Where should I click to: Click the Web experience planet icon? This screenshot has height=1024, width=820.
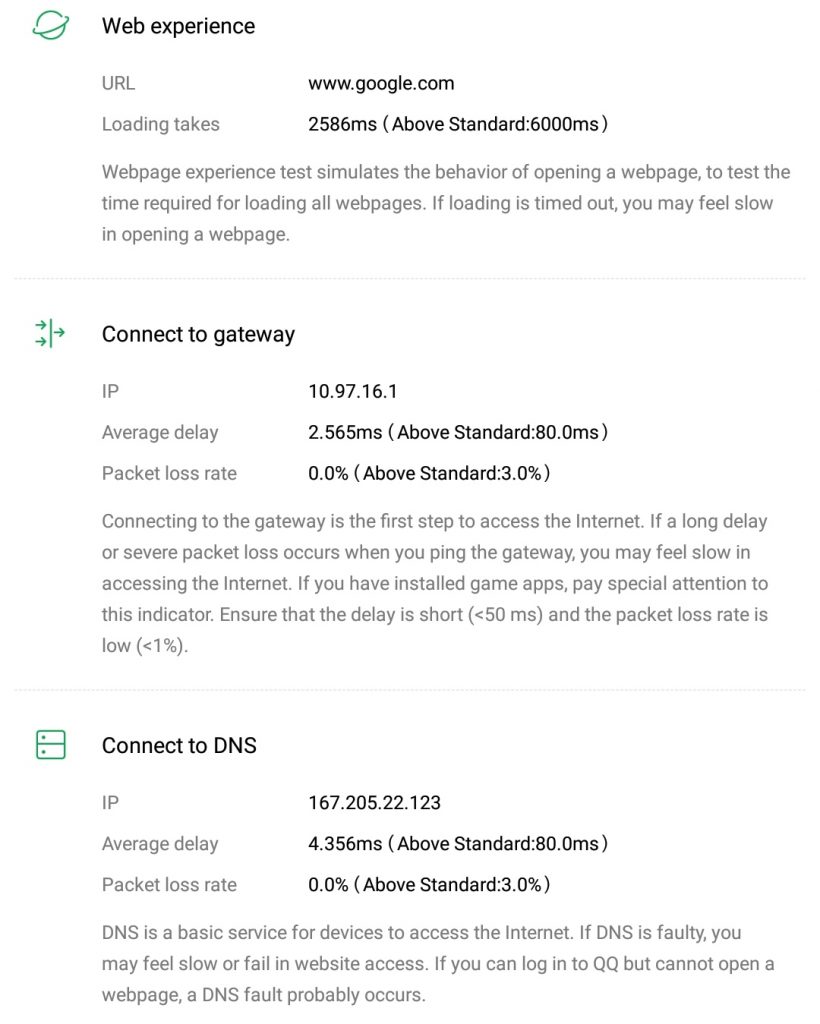pos(50,27)
